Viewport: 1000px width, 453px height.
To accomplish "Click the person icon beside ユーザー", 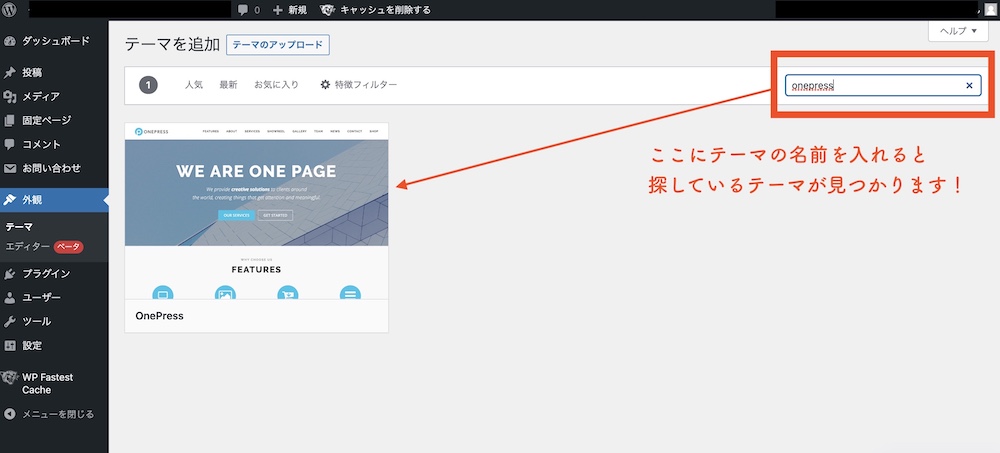I will tap(10, 297).
